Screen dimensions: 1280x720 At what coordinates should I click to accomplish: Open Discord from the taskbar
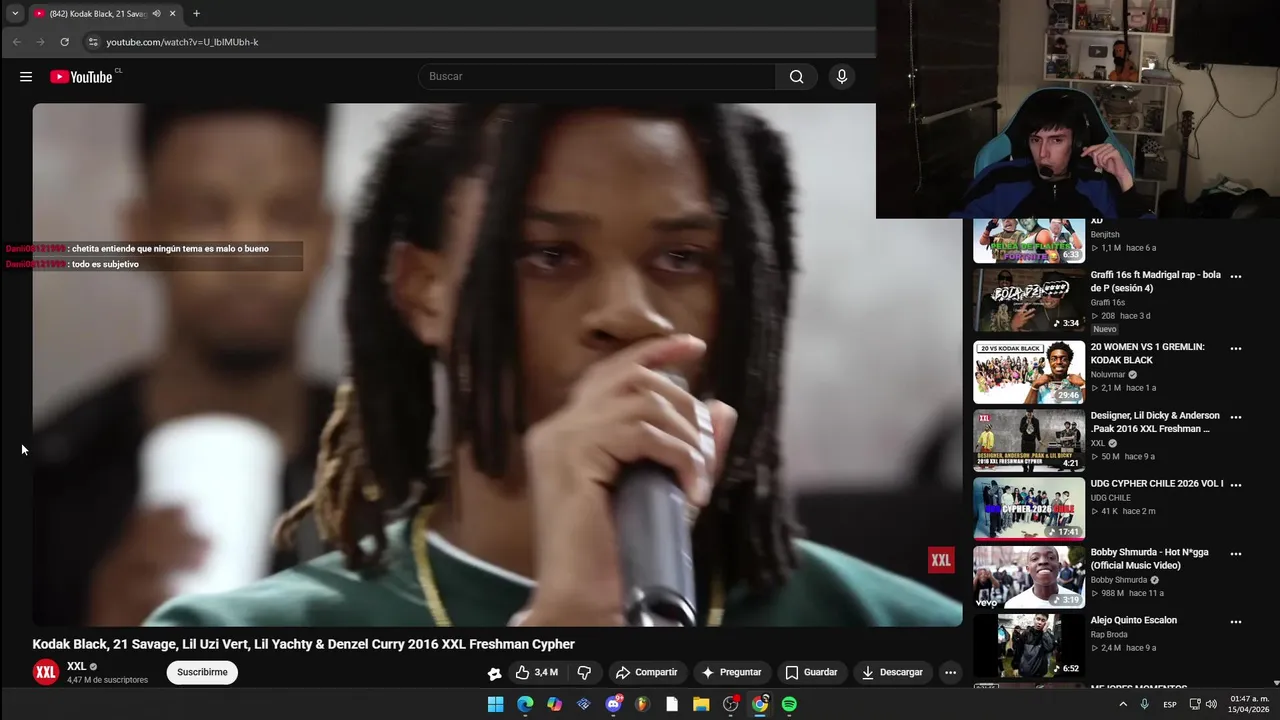click(613, 704)
